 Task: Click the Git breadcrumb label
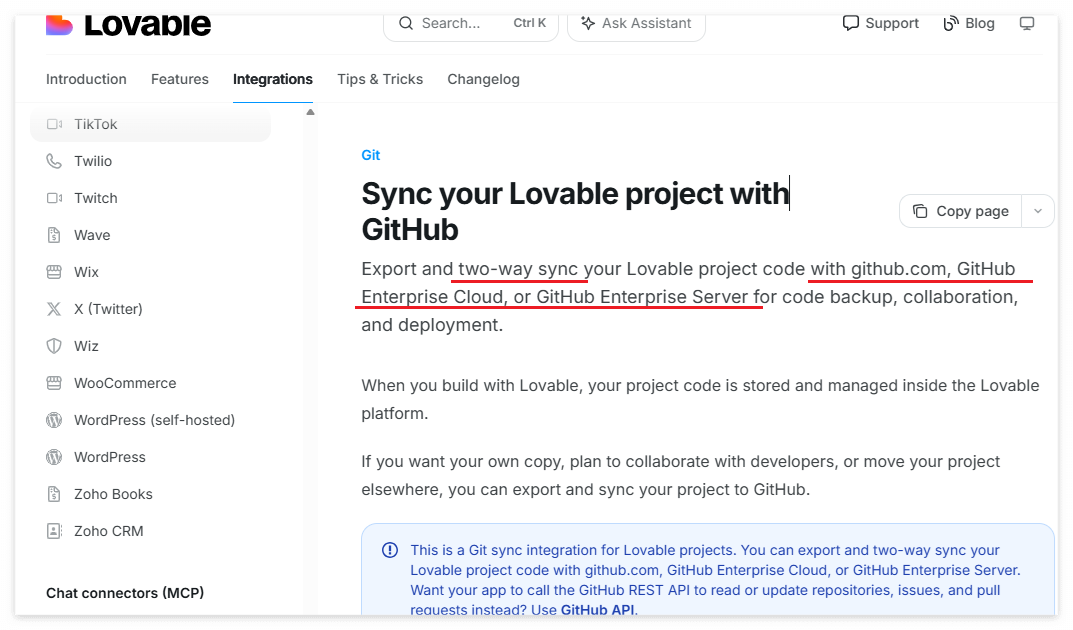point(371,155)
